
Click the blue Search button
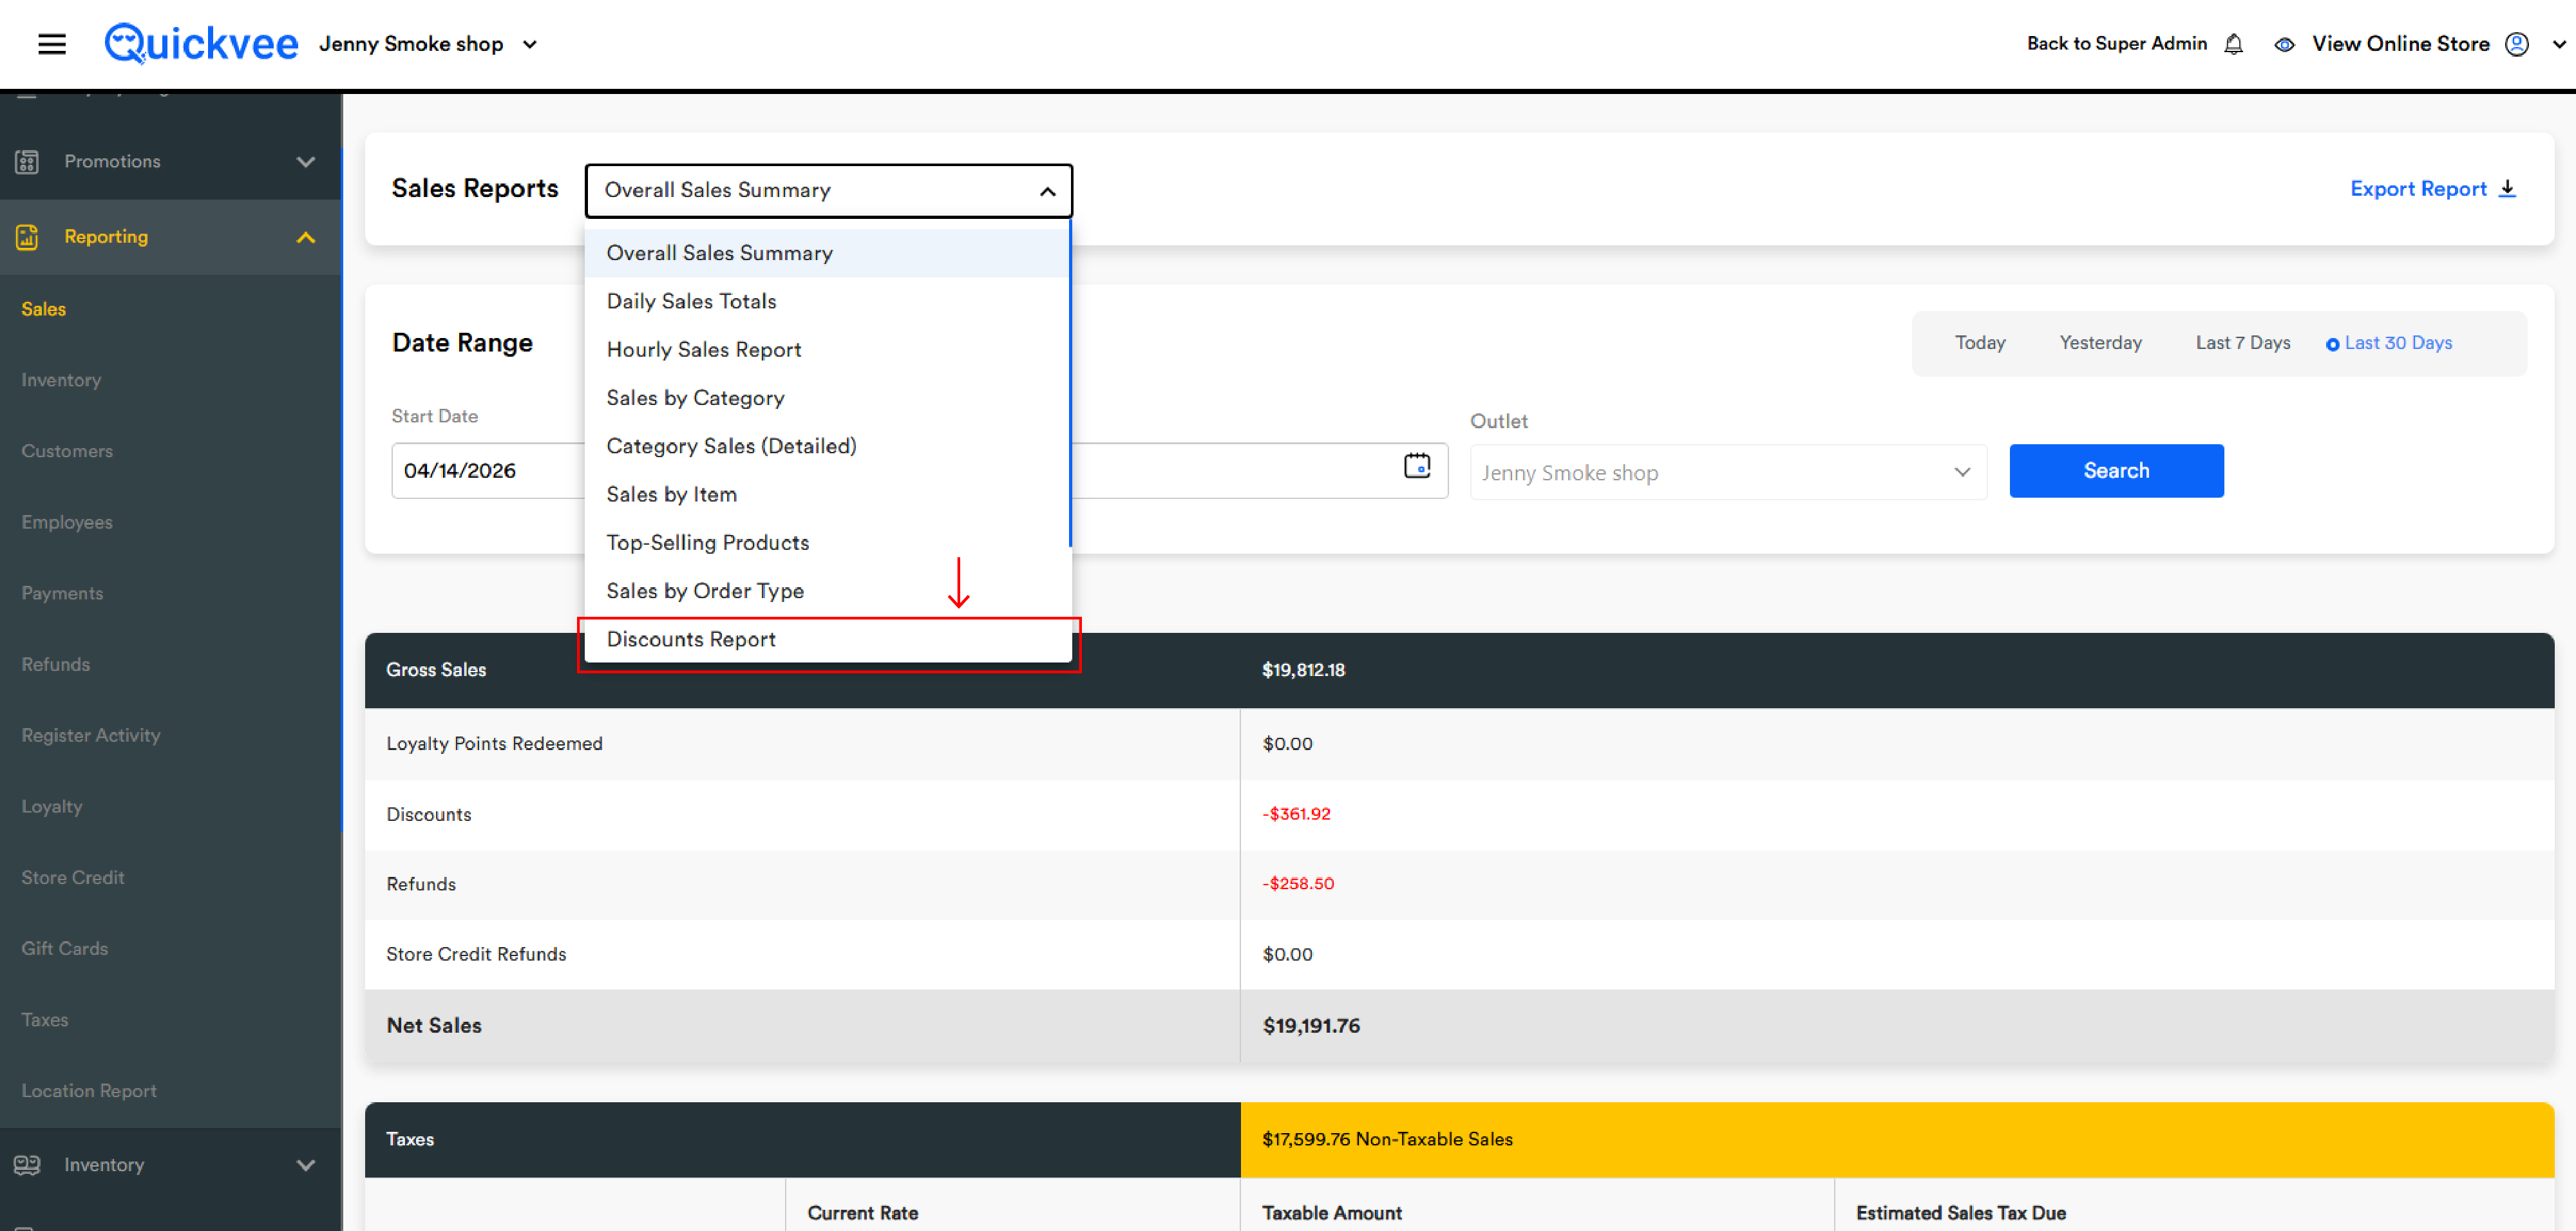[2116, 470]
